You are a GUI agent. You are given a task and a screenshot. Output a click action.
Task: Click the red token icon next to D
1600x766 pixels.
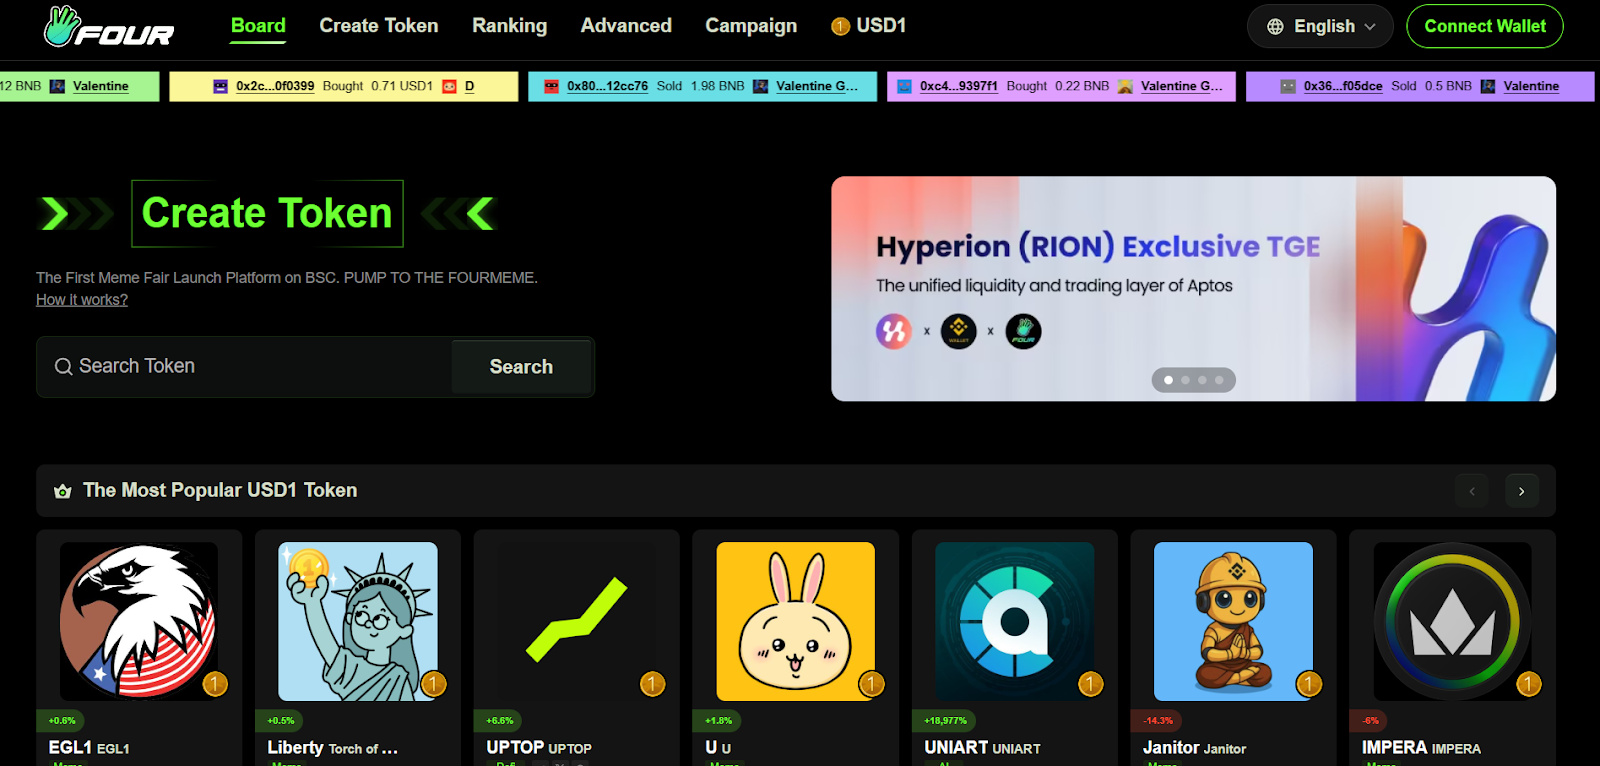[x=450, y=86]
